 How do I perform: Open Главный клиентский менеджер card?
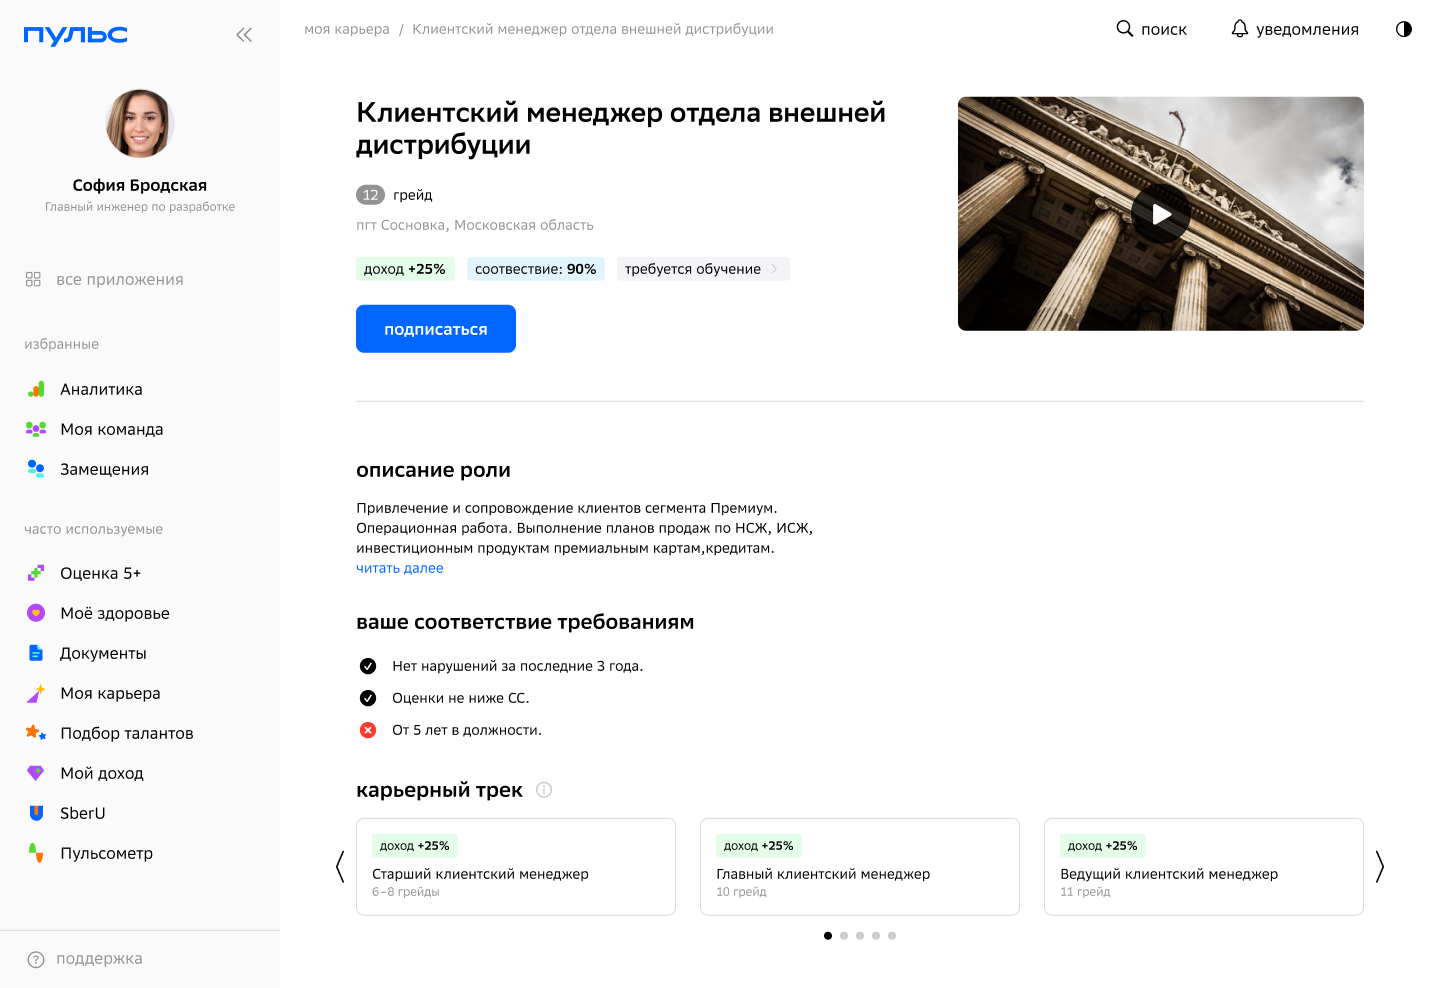point(860,867)
